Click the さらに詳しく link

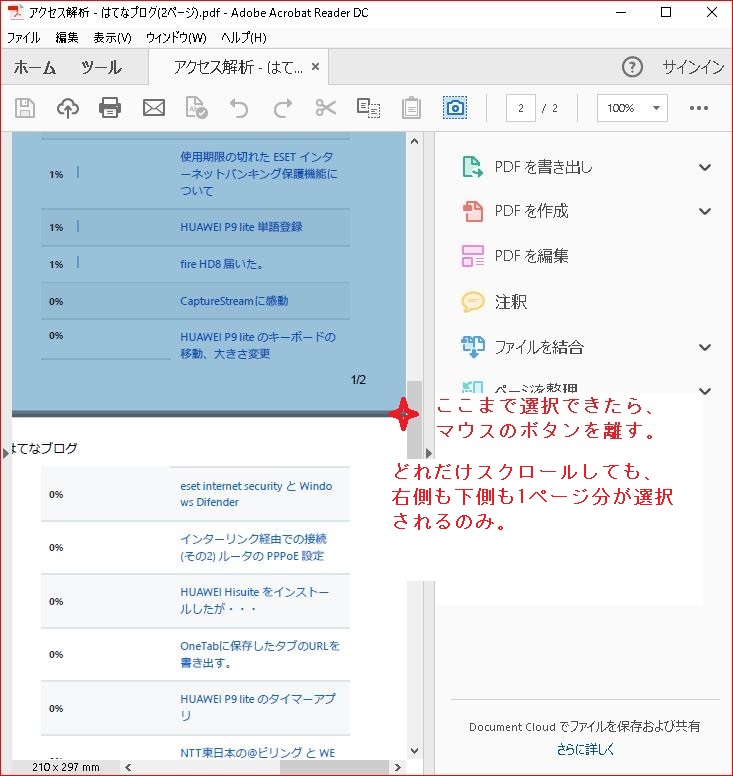click(x=585, y=749)
